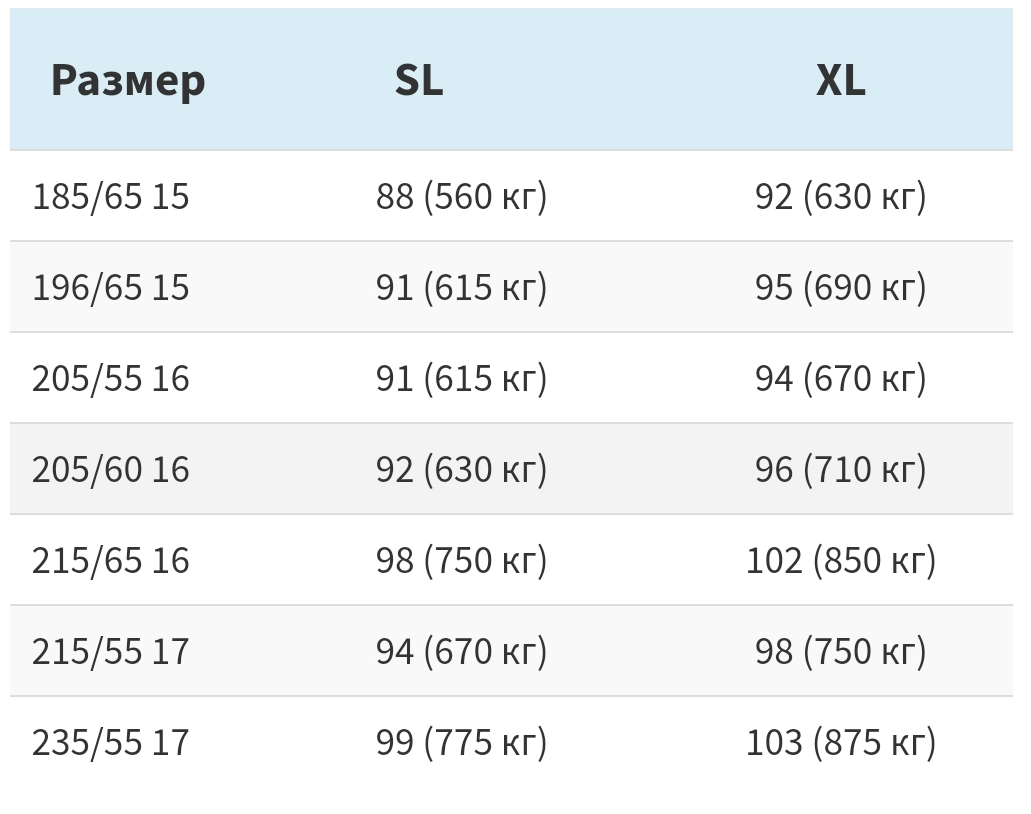
Task: Click the SL value 88 (560 кг)
Action: click(x=461, y=196)
